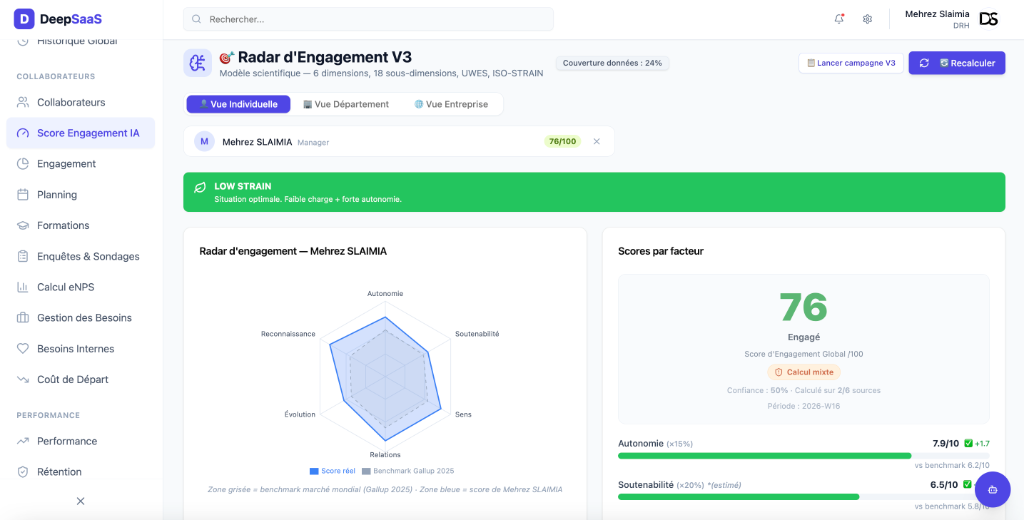Remove the selected collaborator Mehrez SLAIMIA

click(x=596, y=141)
